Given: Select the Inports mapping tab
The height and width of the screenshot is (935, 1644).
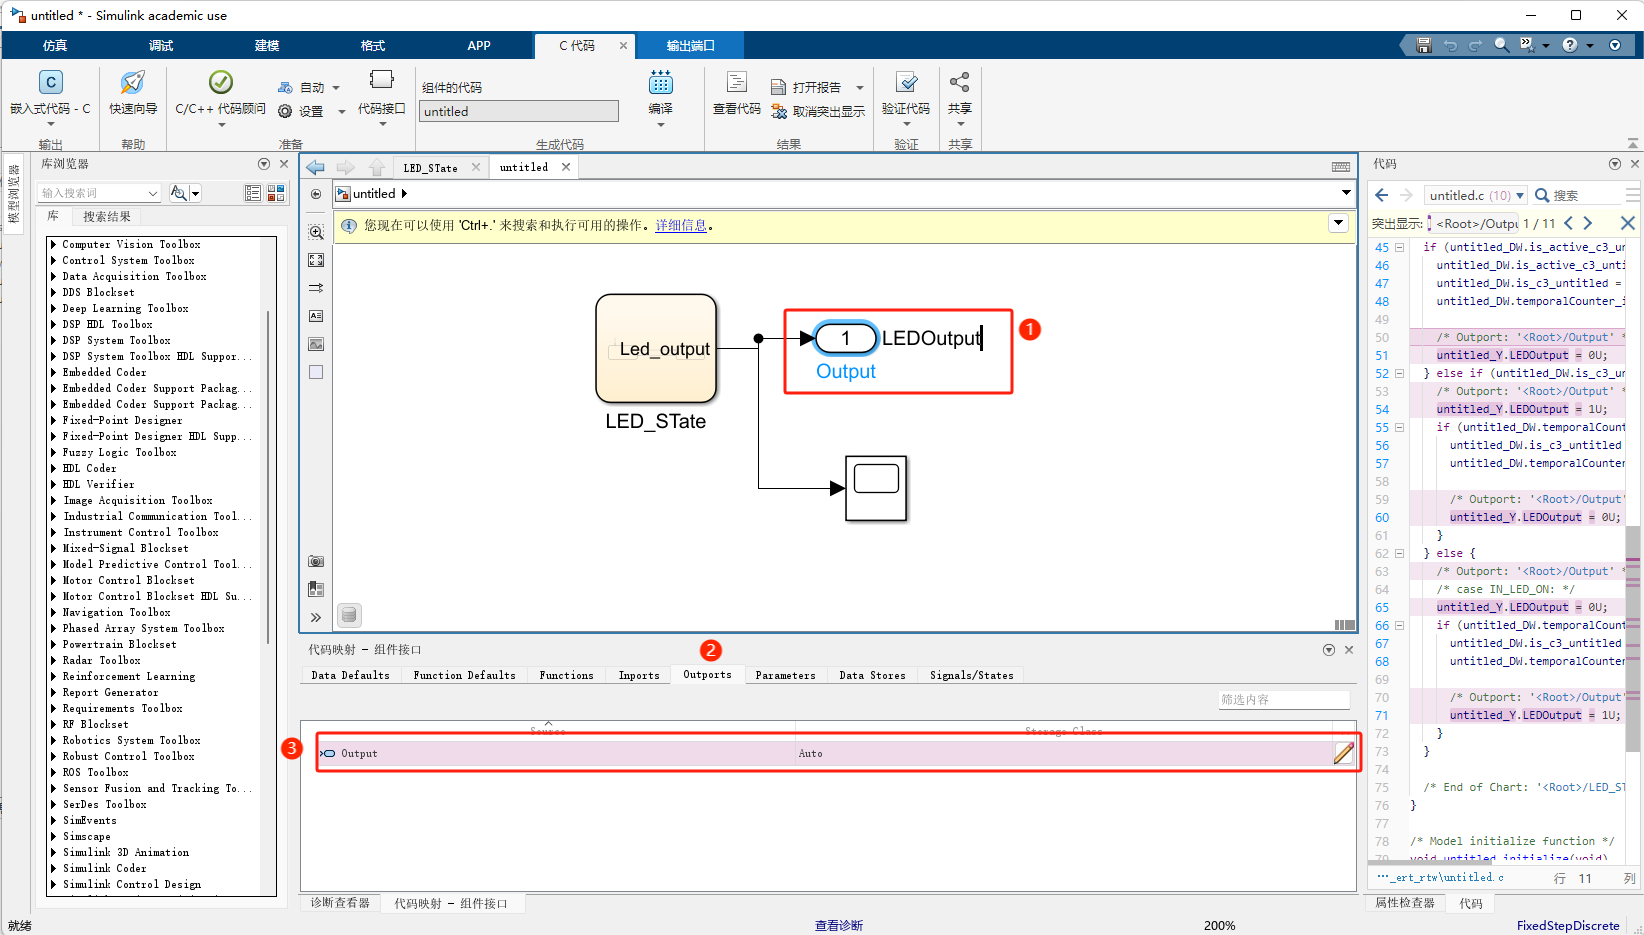Looking at the screenshot, I should point(639,675).
